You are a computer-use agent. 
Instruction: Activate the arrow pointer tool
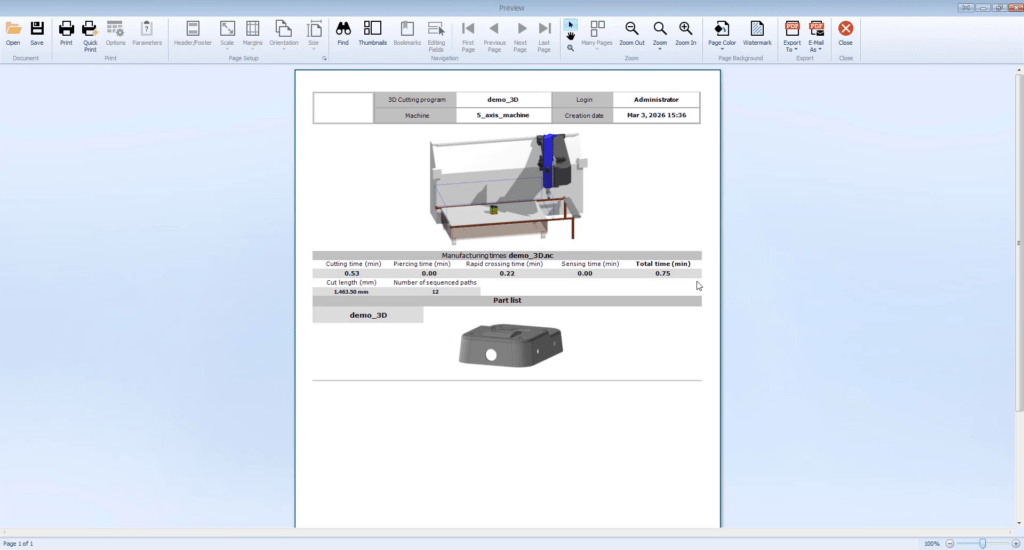[571, 24]
